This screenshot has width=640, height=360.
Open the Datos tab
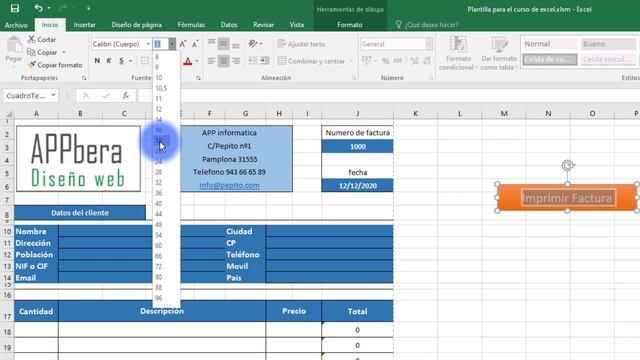[229, 25]
